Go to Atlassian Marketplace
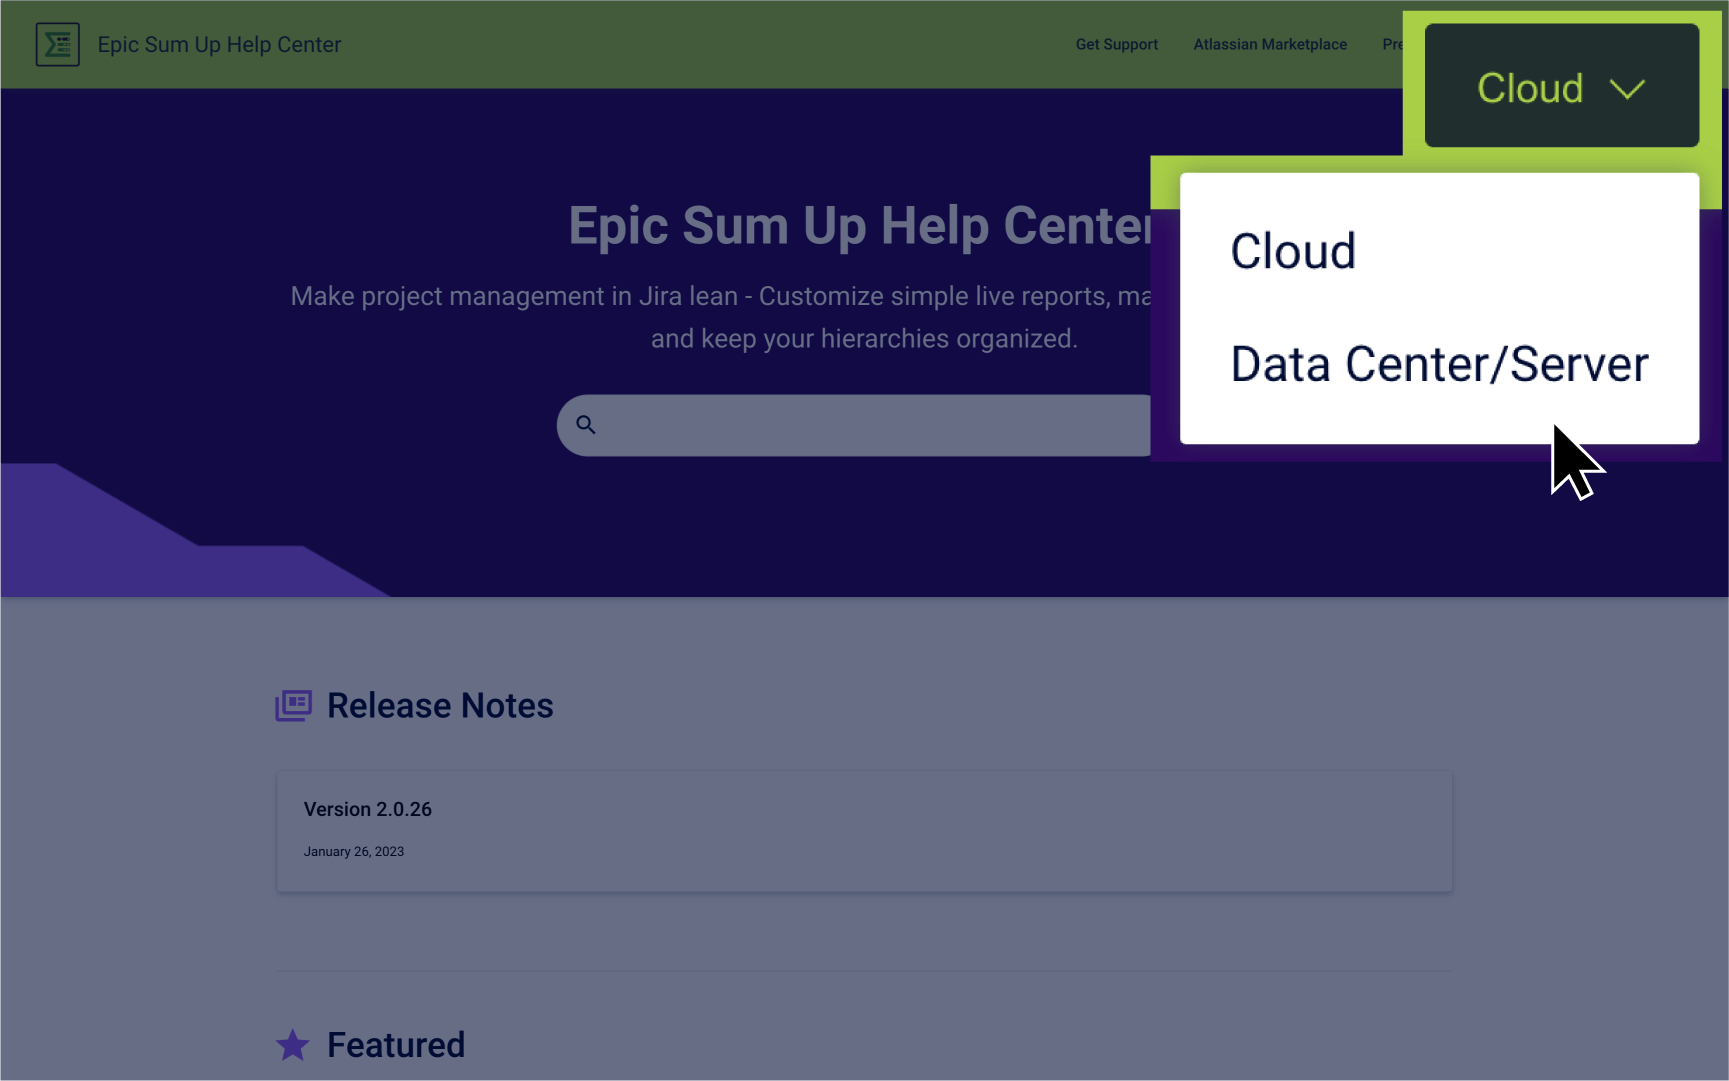This screenshot has width=1729, height=1081. (x=1269, y=45)
